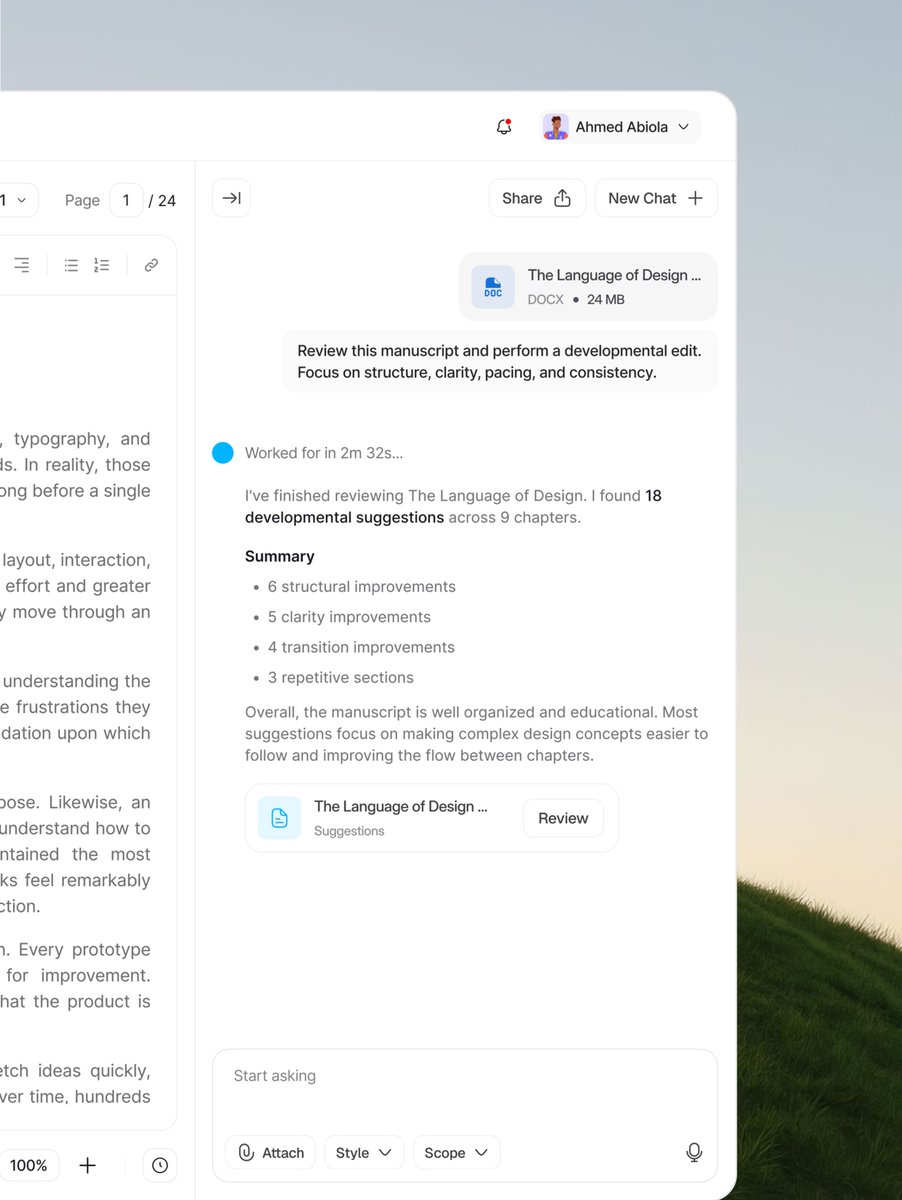Click the "/ 24" total pages text
The image size is (902, 1200).
[x=162, y=200]
